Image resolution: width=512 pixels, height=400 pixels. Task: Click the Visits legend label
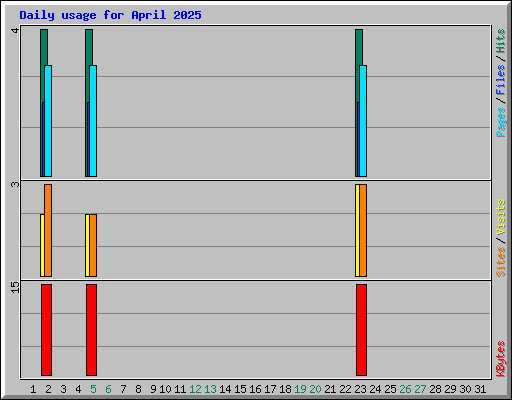coord(501,217)
